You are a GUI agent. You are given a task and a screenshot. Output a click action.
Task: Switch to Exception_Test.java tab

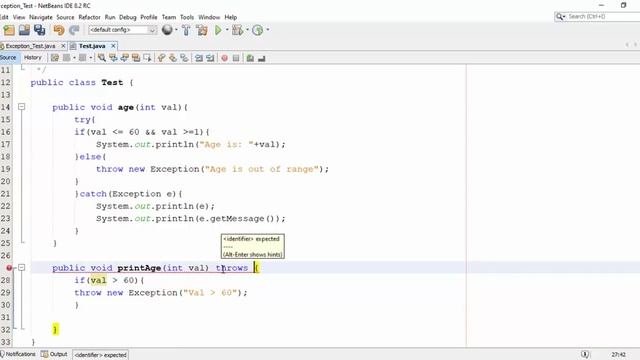pyautogui.click(x=30, y=46)
